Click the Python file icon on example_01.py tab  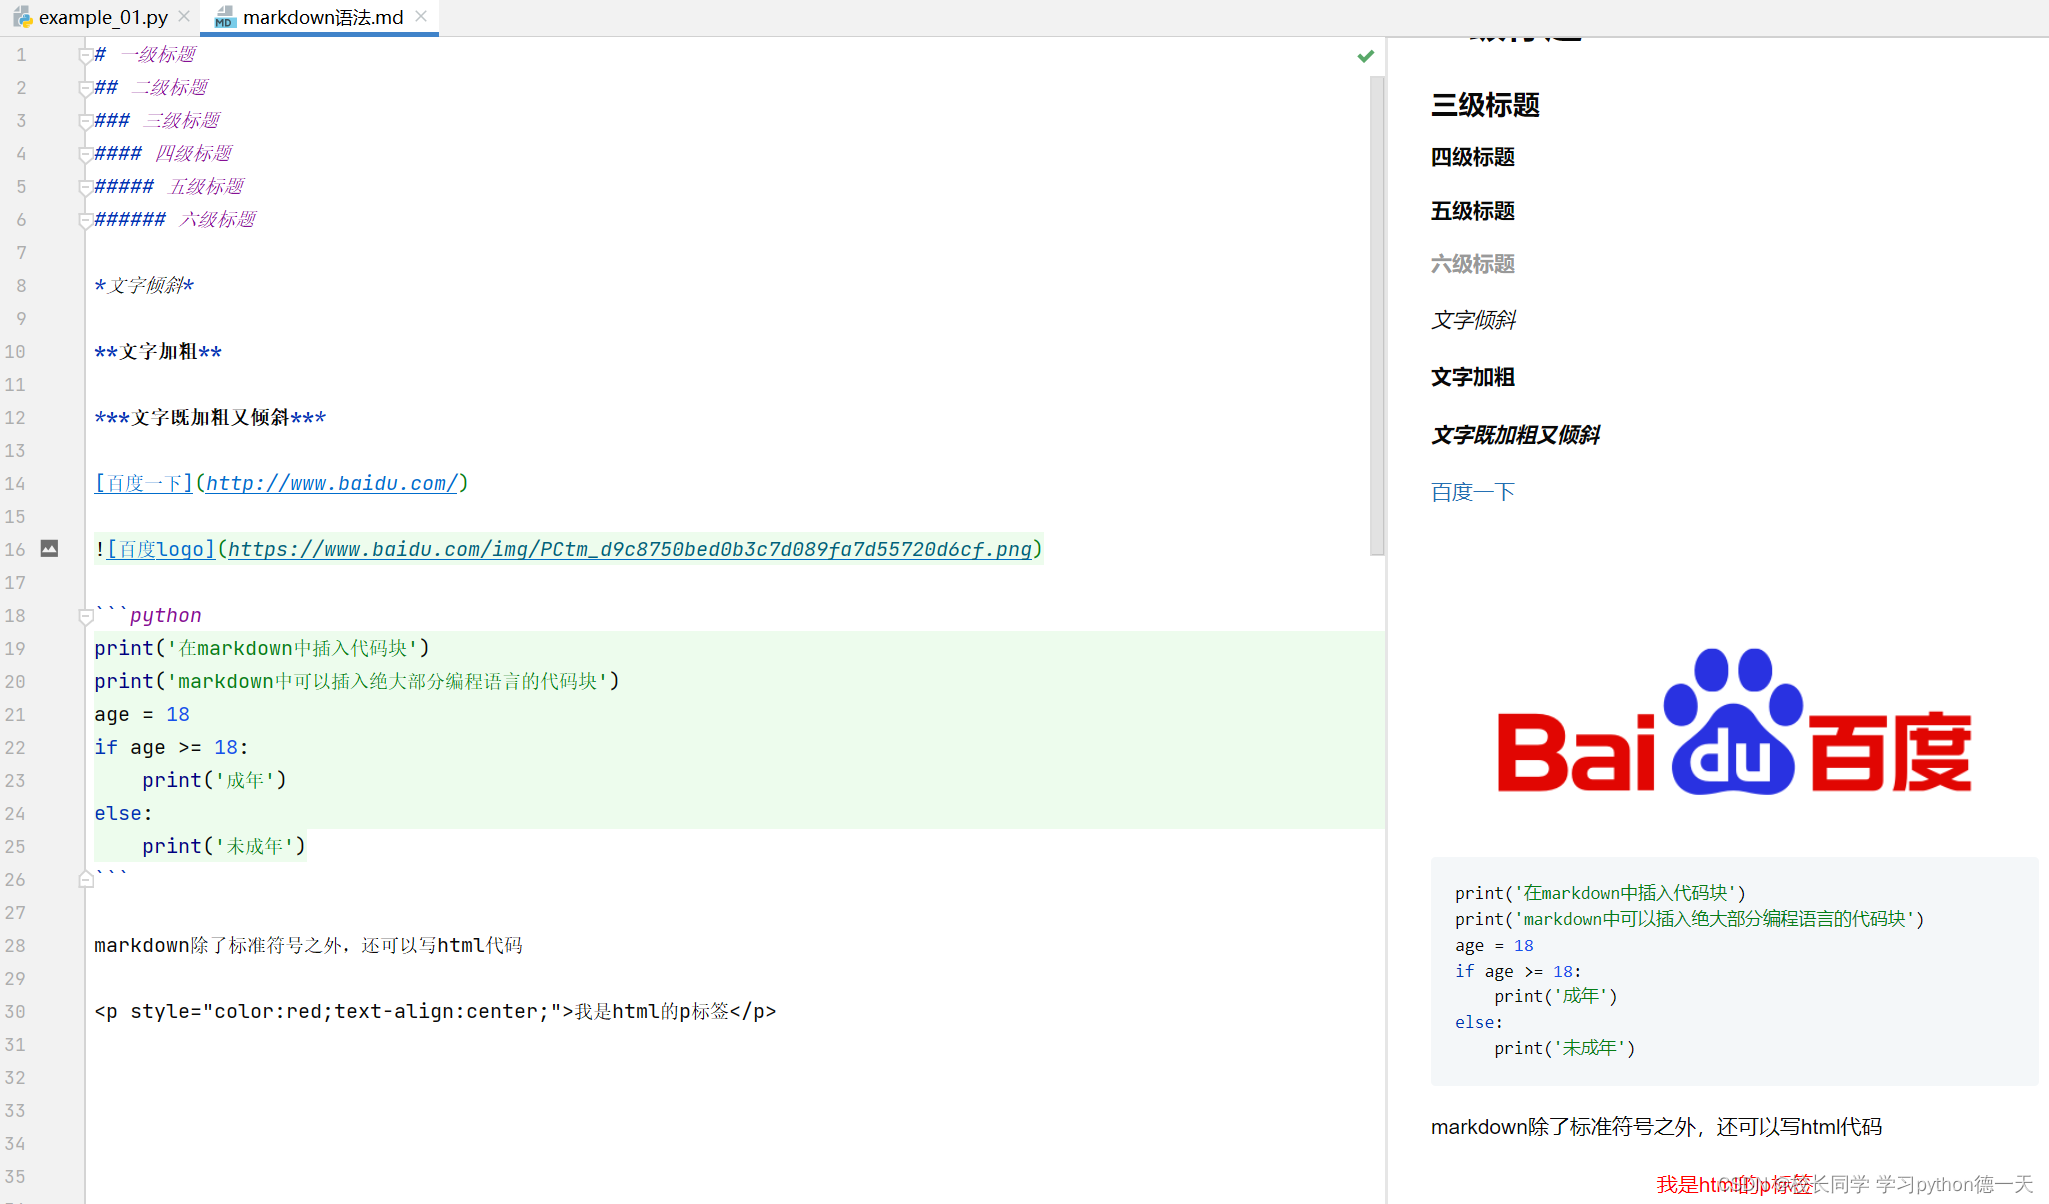pos(22,17)
